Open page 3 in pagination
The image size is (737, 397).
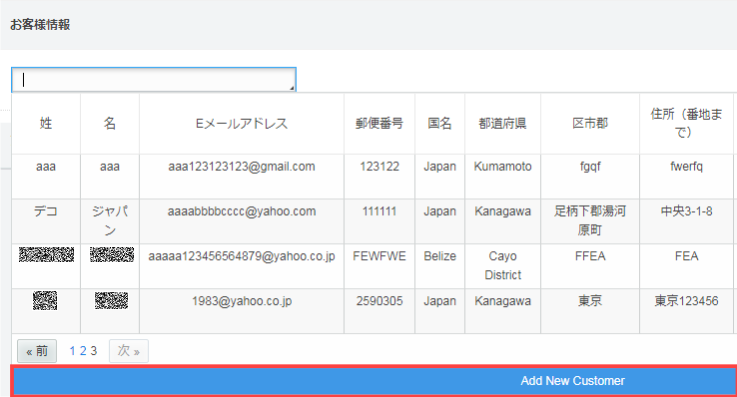[x=94, y=351]
